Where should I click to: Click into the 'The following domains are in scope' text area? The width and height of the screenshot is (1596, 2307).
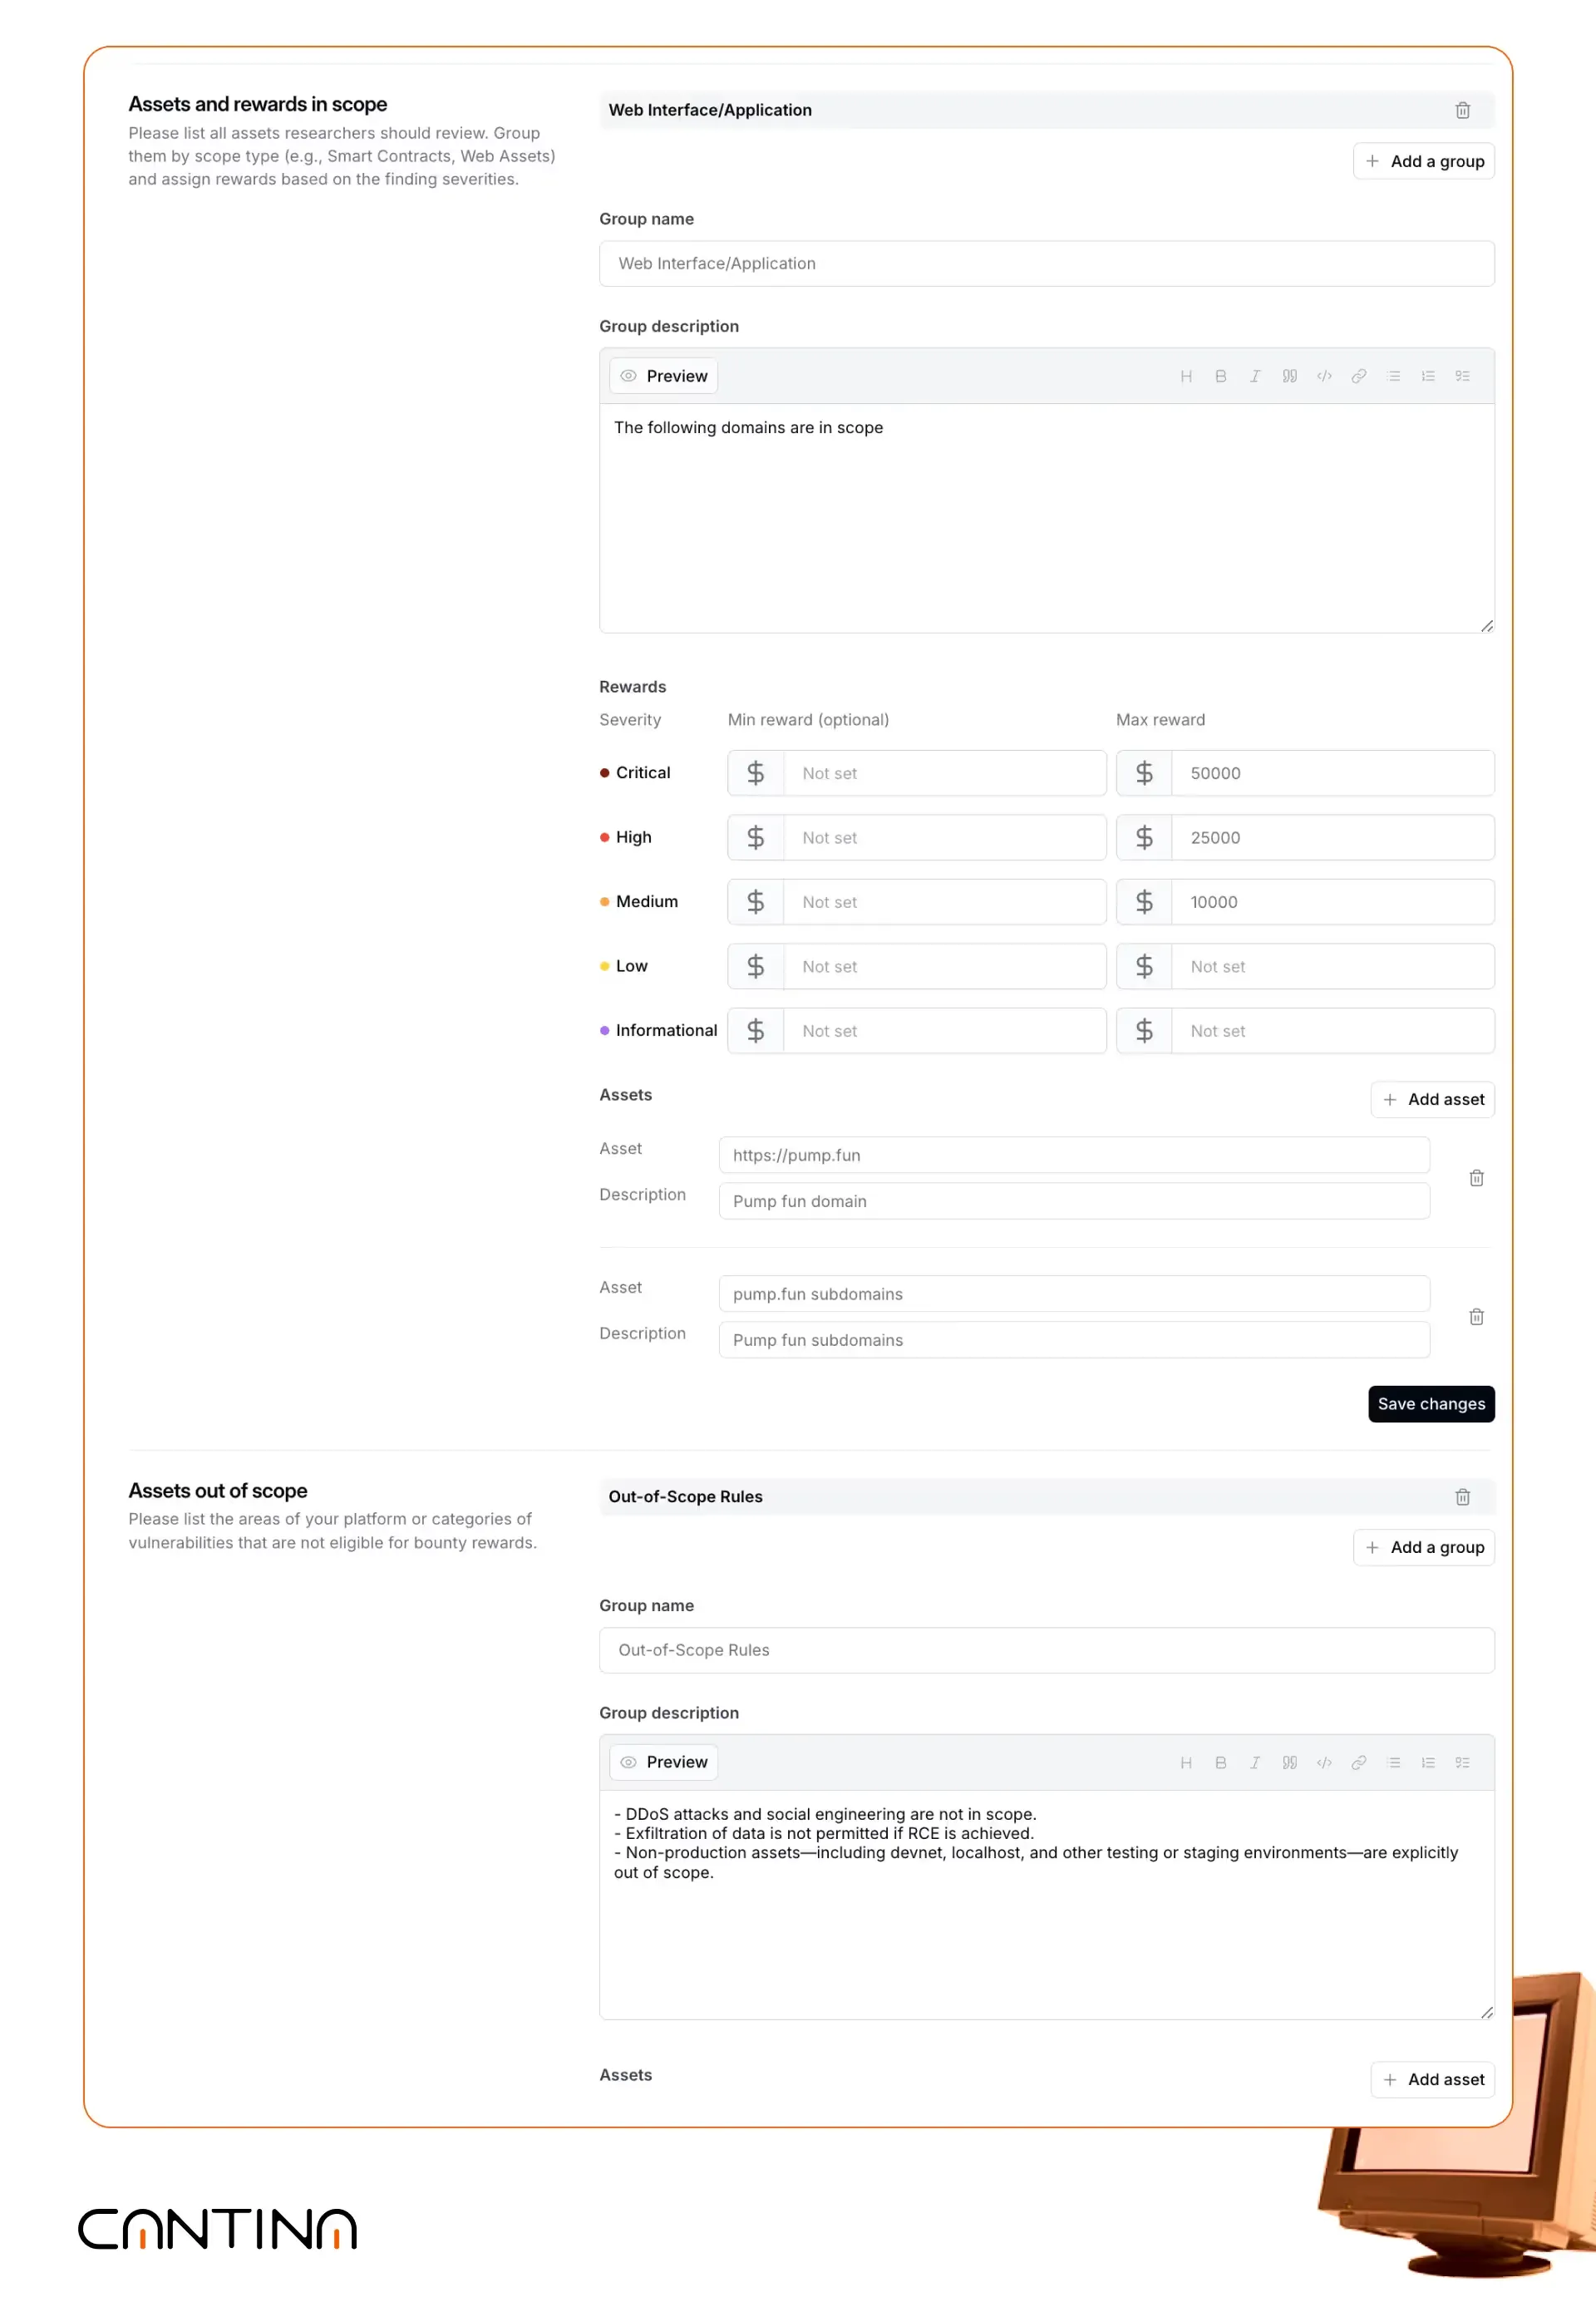[1046, 518]
